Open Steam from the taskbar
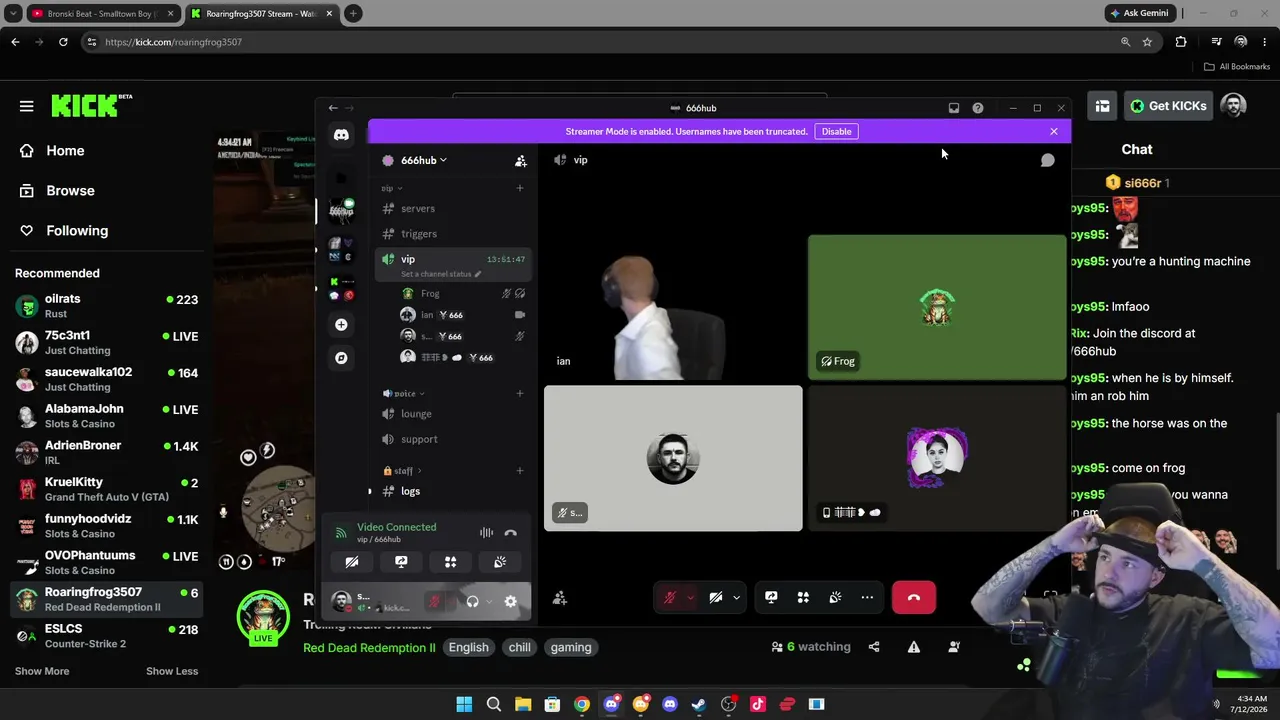1280x720 pixels. [x=699, y=704]
